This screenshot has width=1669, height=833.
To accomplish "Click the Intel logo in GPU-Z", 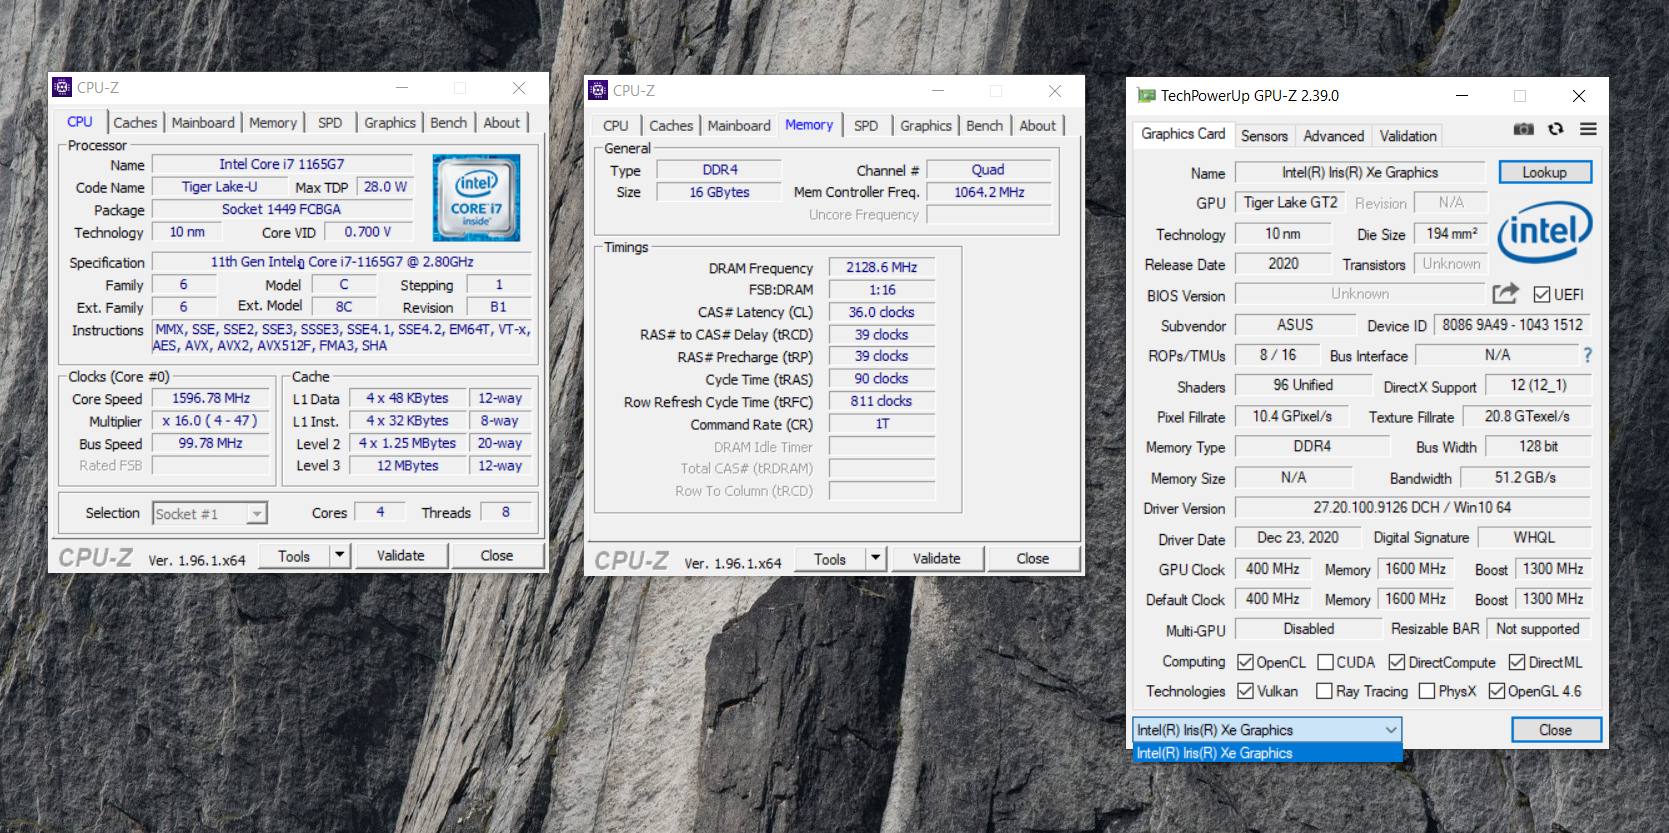I will coord(1545,231).
